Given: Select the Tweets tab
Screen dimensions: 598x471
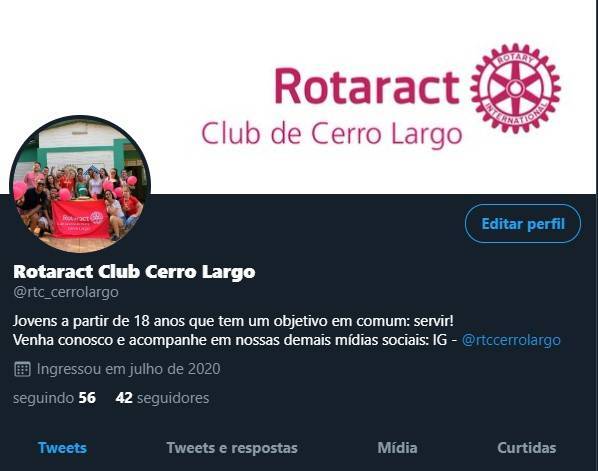Looking at the screenshot, I should point(62,448).
